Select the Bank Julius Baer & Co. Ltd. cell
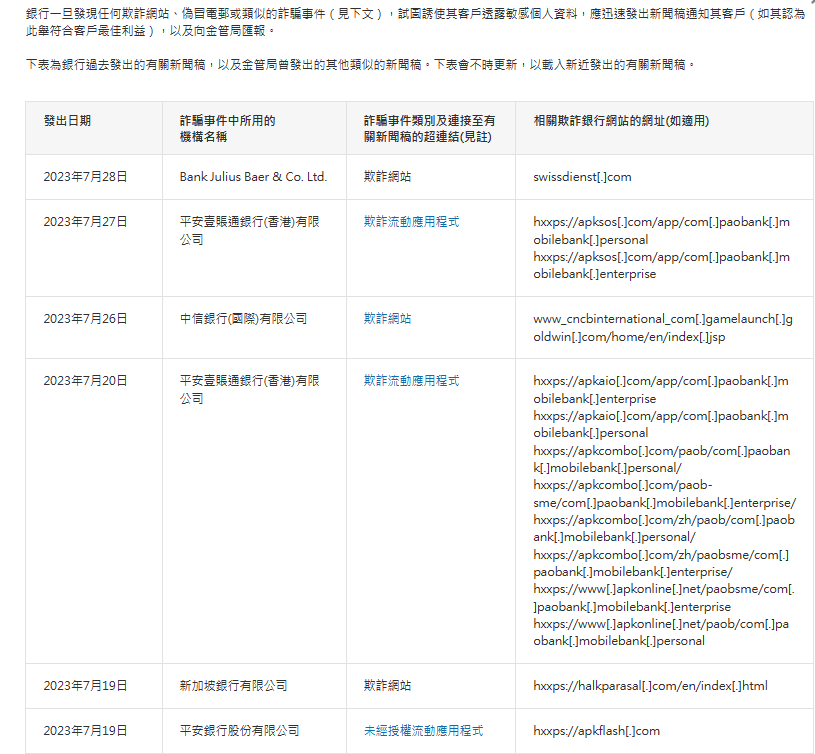 [253, 177]
